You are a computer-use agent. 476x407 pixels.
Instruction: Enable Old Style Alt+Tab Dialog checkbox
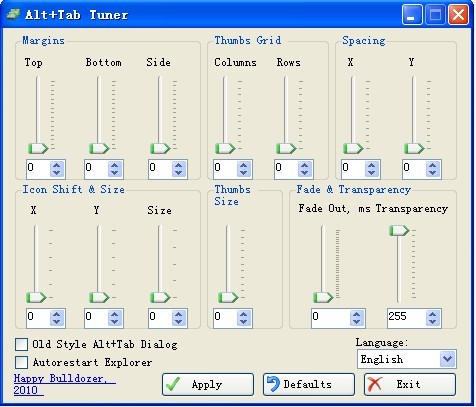21,344
